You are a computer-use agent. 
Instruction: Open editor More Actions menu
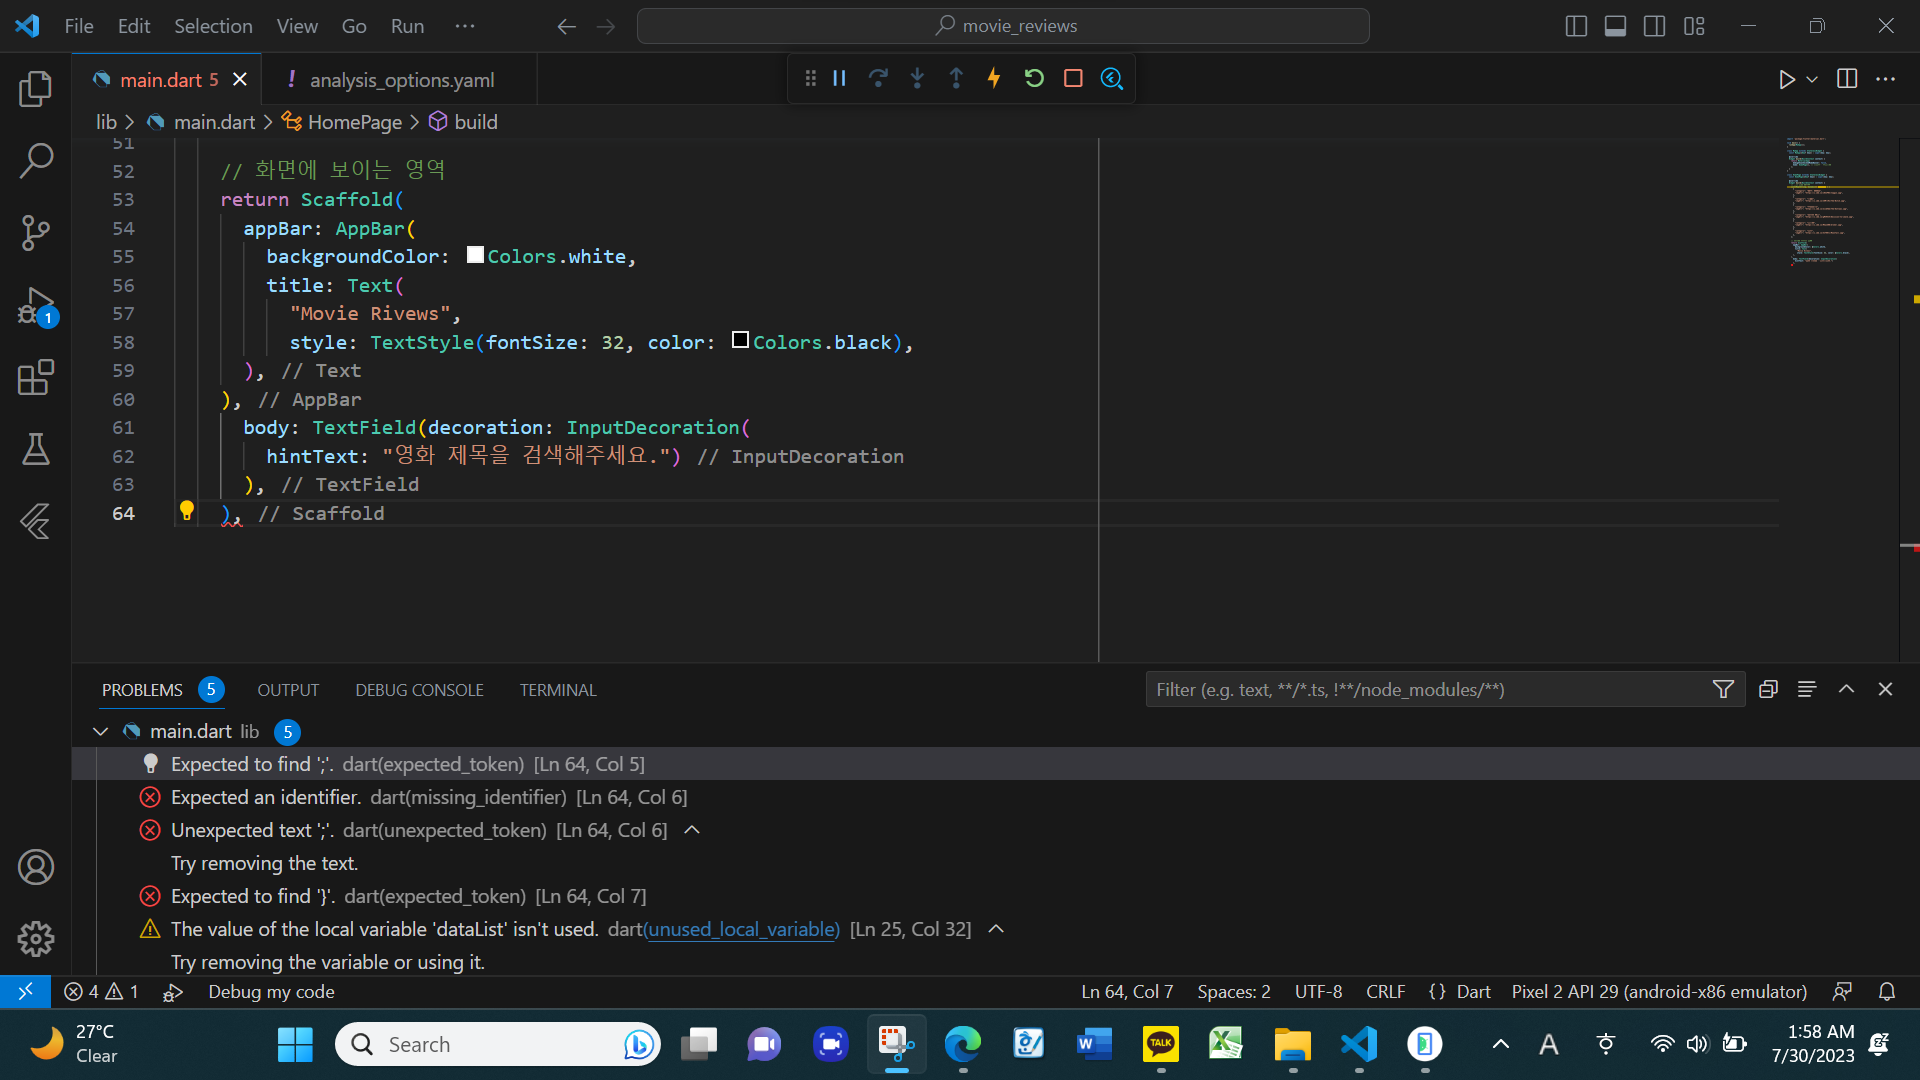pos(1886,79)
